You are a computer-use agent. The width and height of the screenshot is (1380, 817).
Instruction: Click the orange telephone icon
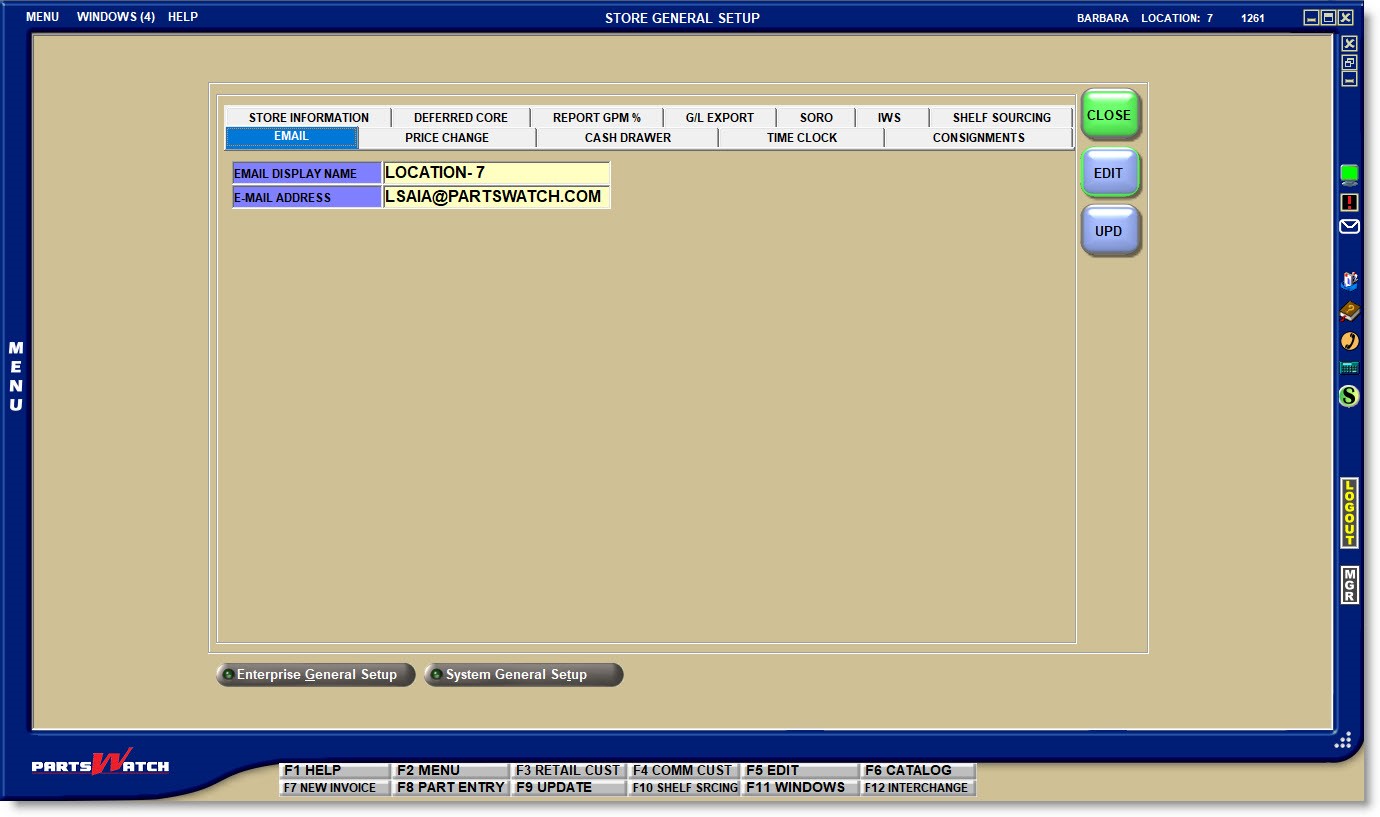tap(1349, 341)
